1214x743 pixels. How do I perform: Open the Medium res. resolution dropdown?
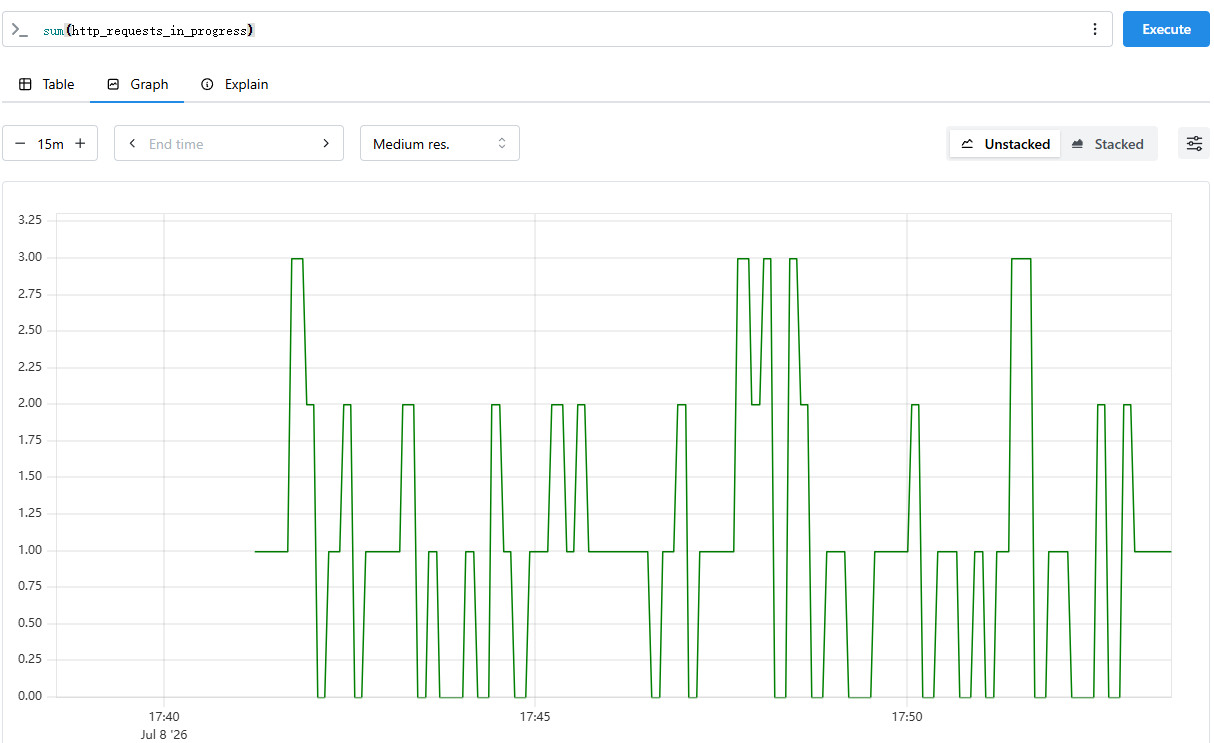tap(440, 143)
